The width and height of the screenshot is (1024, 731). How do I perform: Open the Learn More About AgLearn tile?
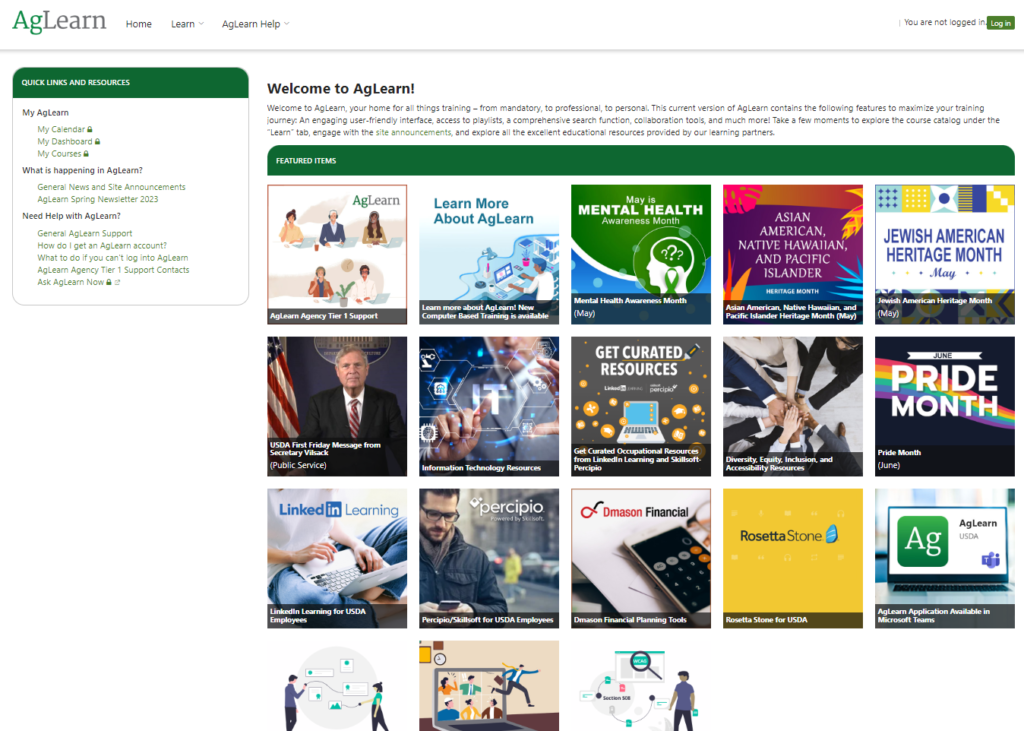point(489,254)
